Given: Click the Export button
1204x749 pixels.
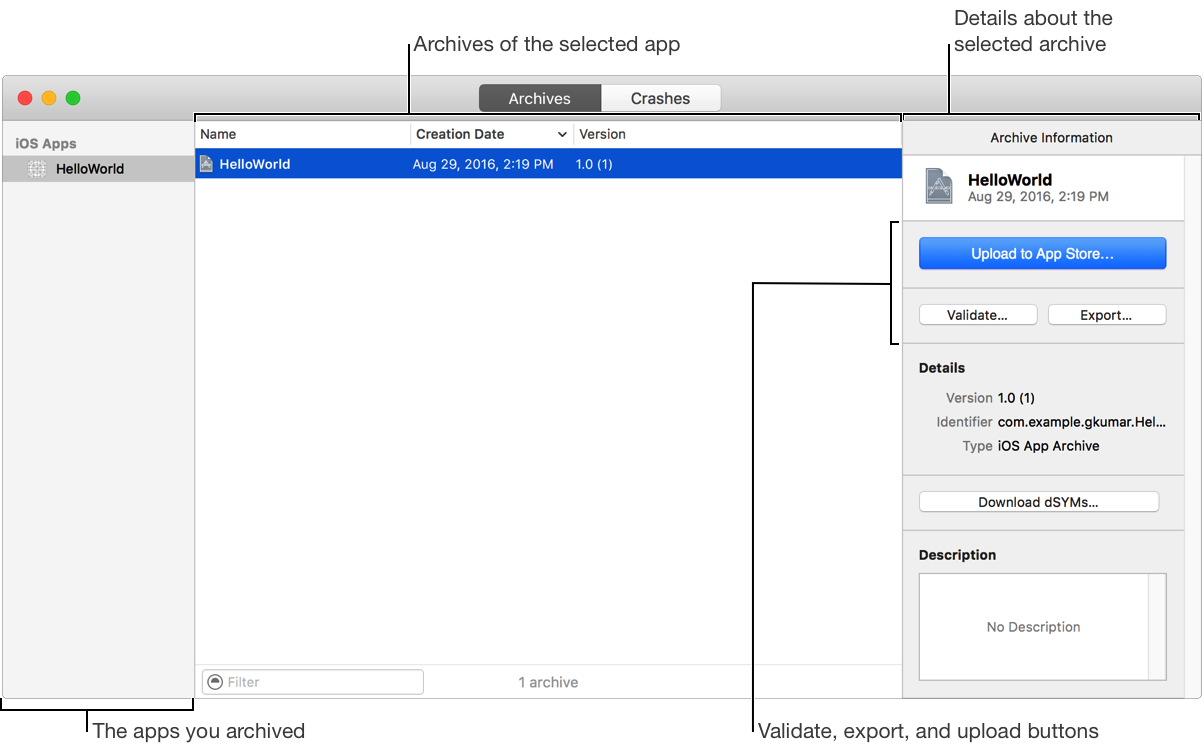Looking at the screenshot, I should [1106, 314].
